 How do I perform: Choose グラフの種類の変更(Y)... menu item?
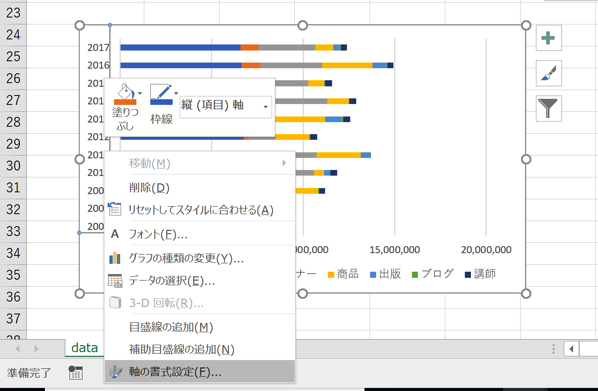coord(200,258)
